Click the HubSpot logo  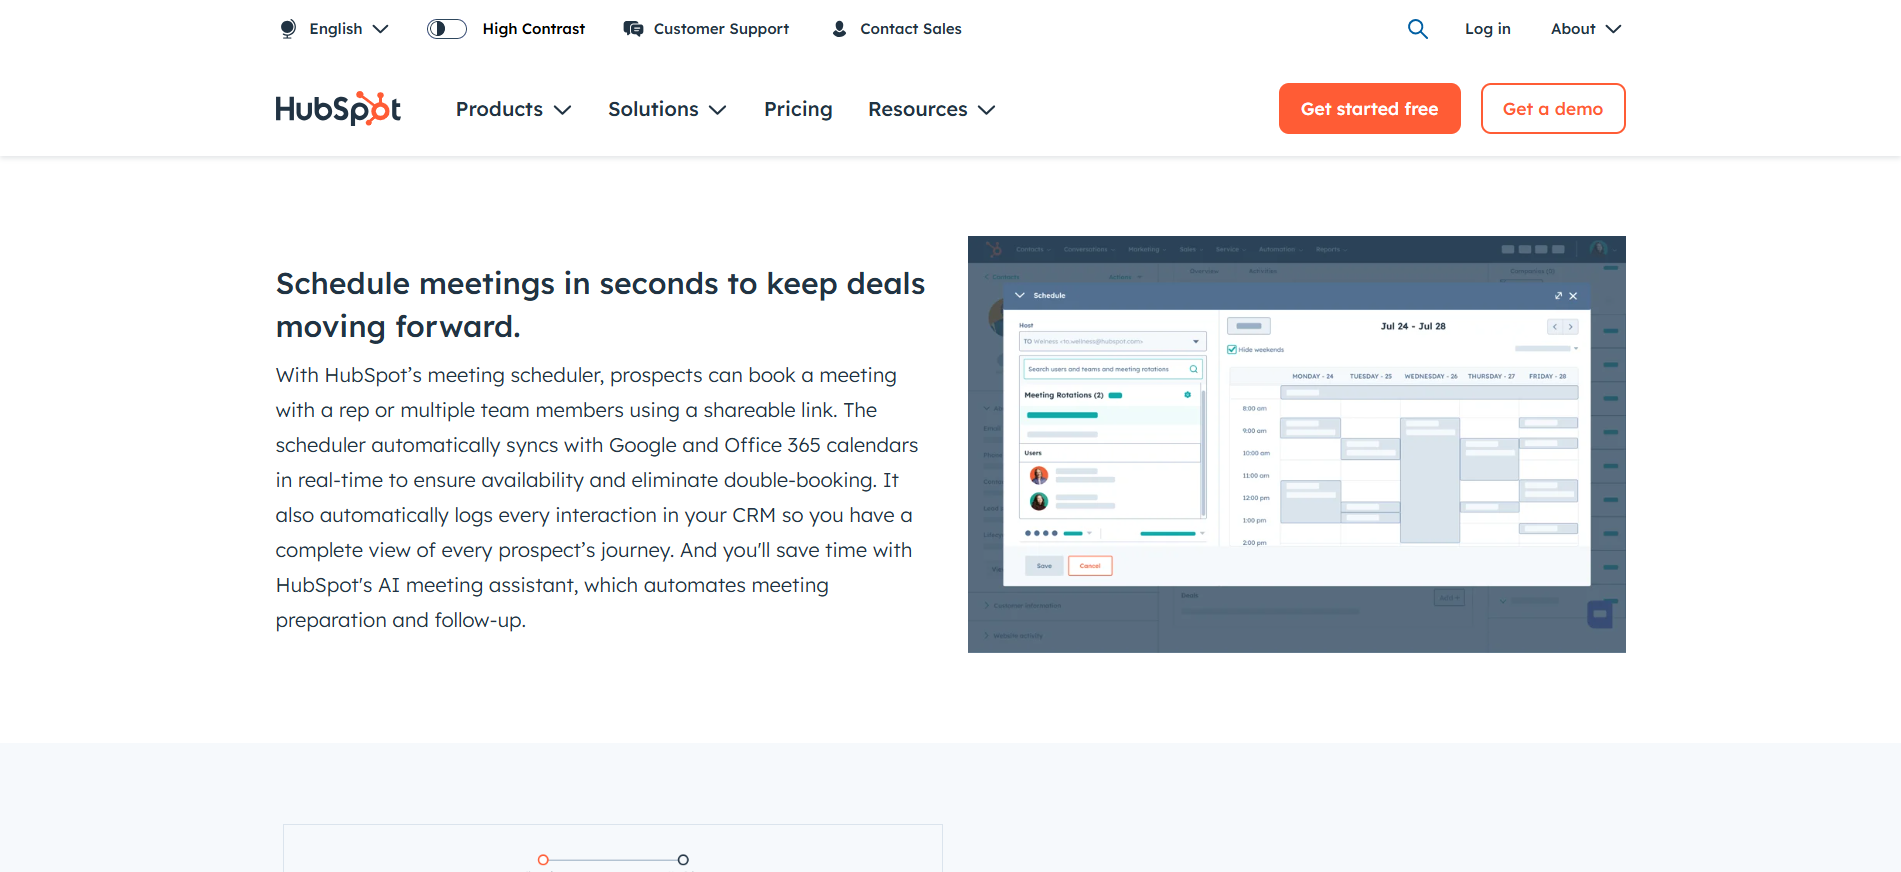tap(338, 108)
